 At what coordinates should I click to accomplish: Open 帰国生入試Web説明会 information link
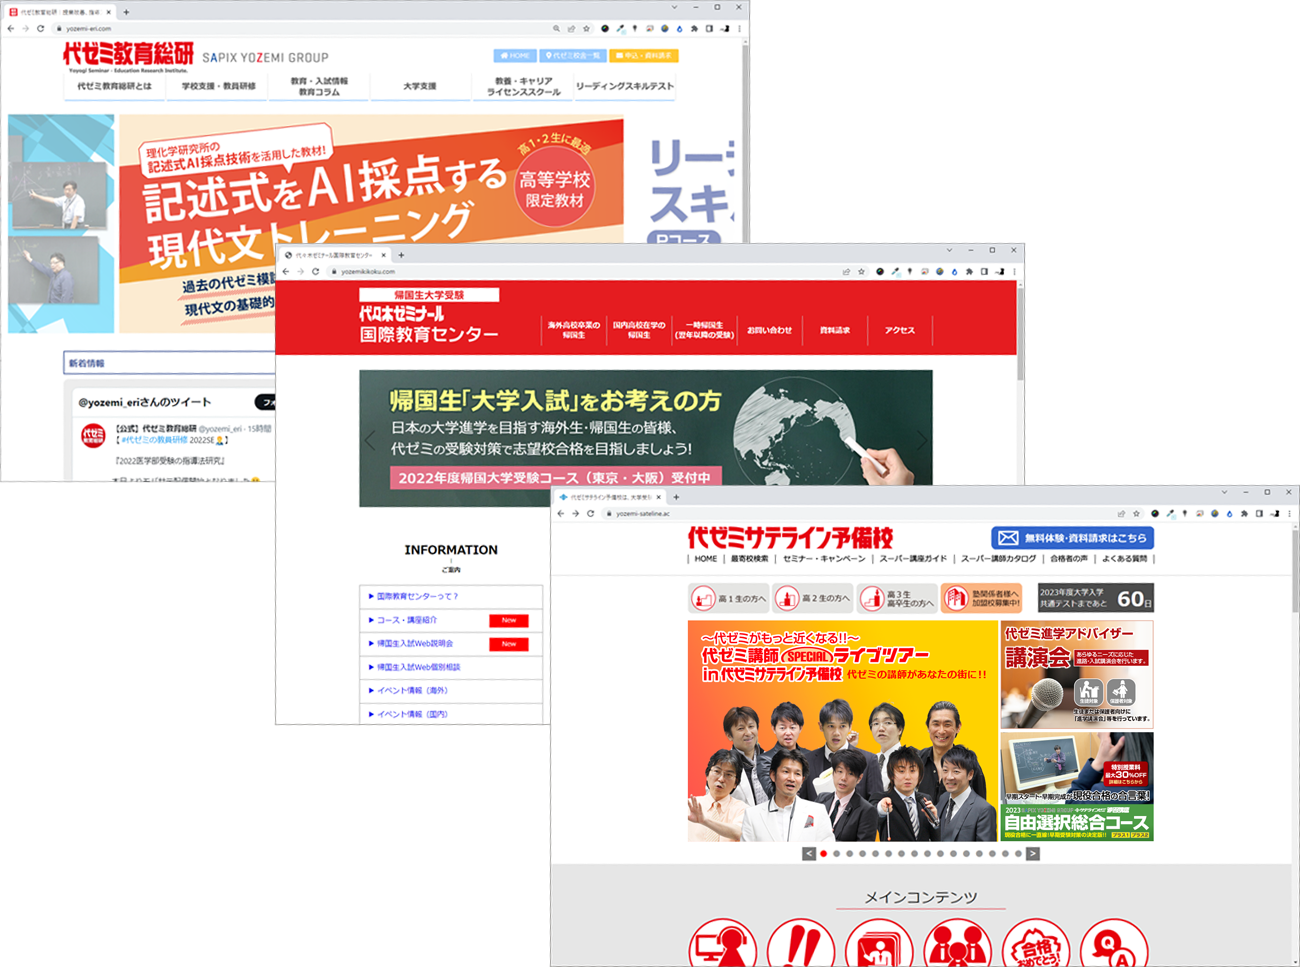[x=414, y=644]
